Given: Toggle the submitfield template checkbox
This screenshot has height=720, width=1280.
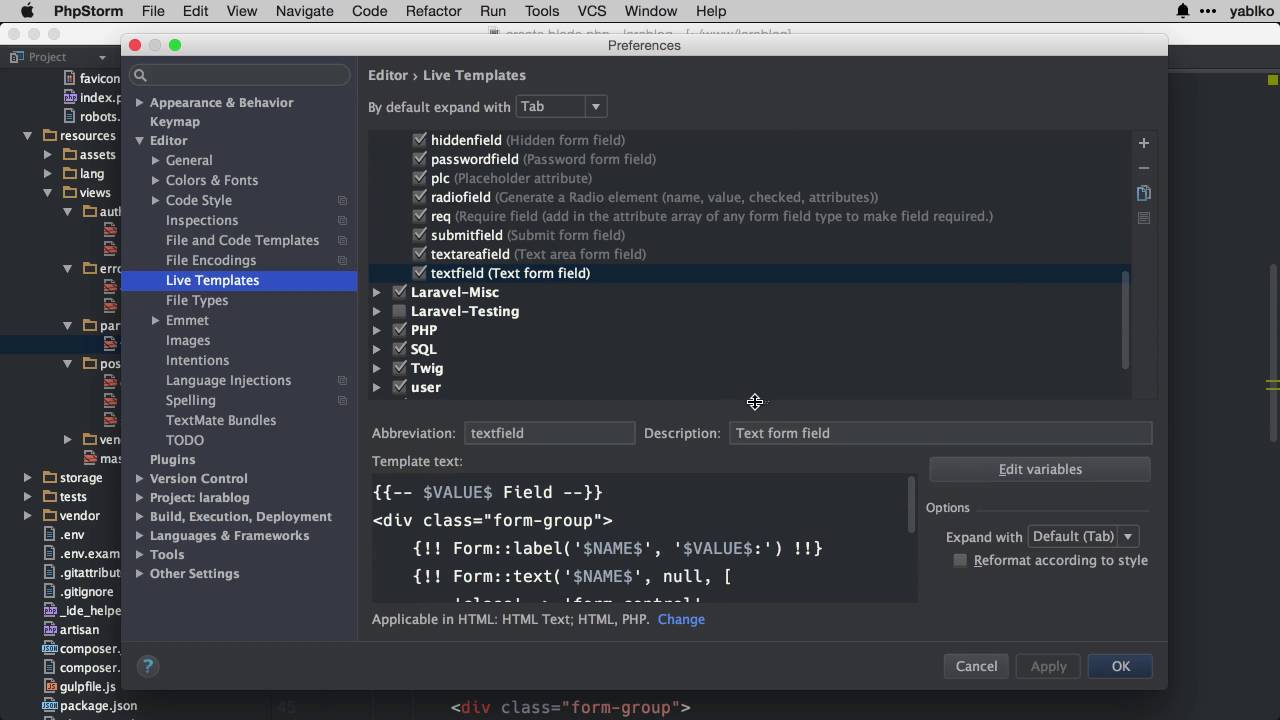Looking at the screenshot, I should pos(420,235).
